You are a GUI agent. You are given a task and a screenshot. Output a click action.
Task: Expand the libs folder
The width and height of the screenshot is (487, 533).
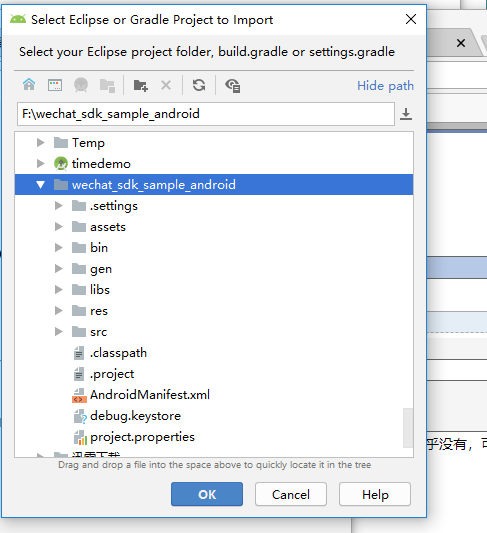click(x=58, y=290)
